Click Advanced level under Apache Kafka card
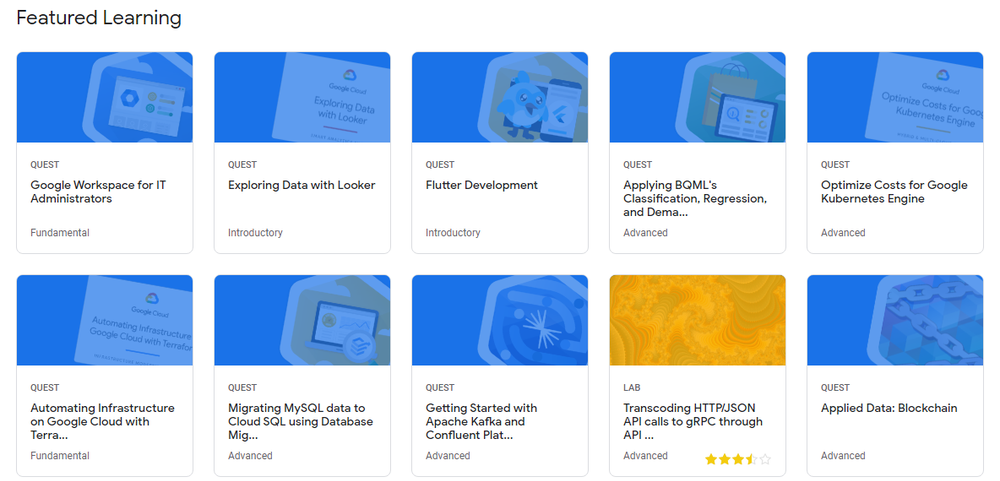Screen dimensions: 1000x481 pyautogui.click(x=448, y=456)
